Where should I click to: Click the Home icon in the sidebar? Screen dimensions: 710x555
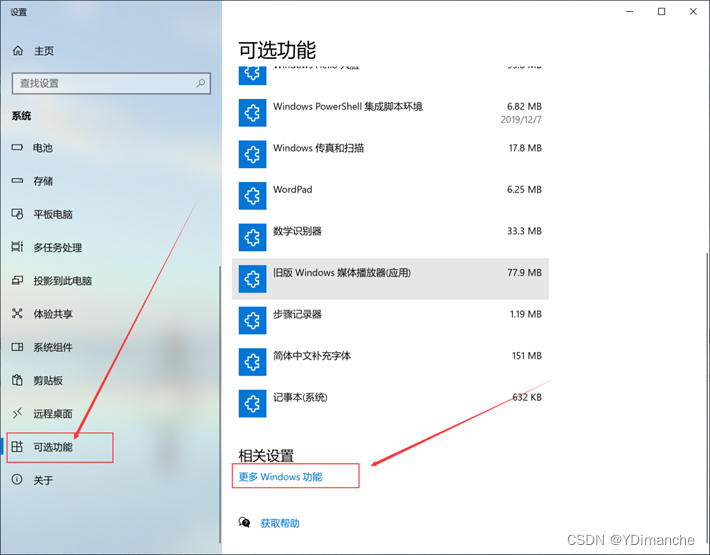(18, 51)
